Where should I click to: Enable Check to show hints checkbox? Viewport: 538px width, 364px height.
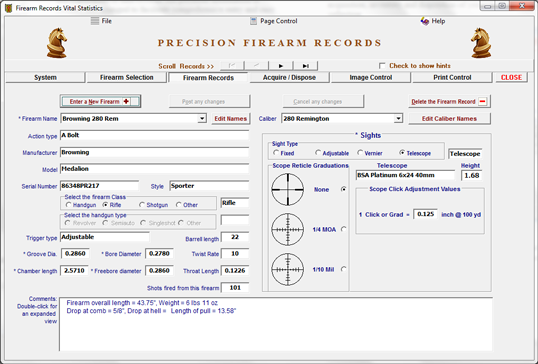[382, 66]
